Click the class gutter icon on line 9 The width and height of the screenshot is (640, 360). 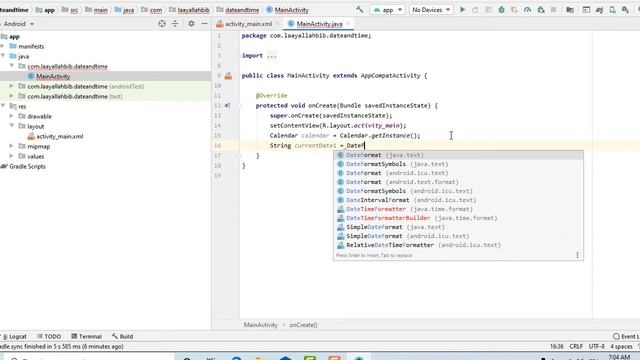(228, 76)
